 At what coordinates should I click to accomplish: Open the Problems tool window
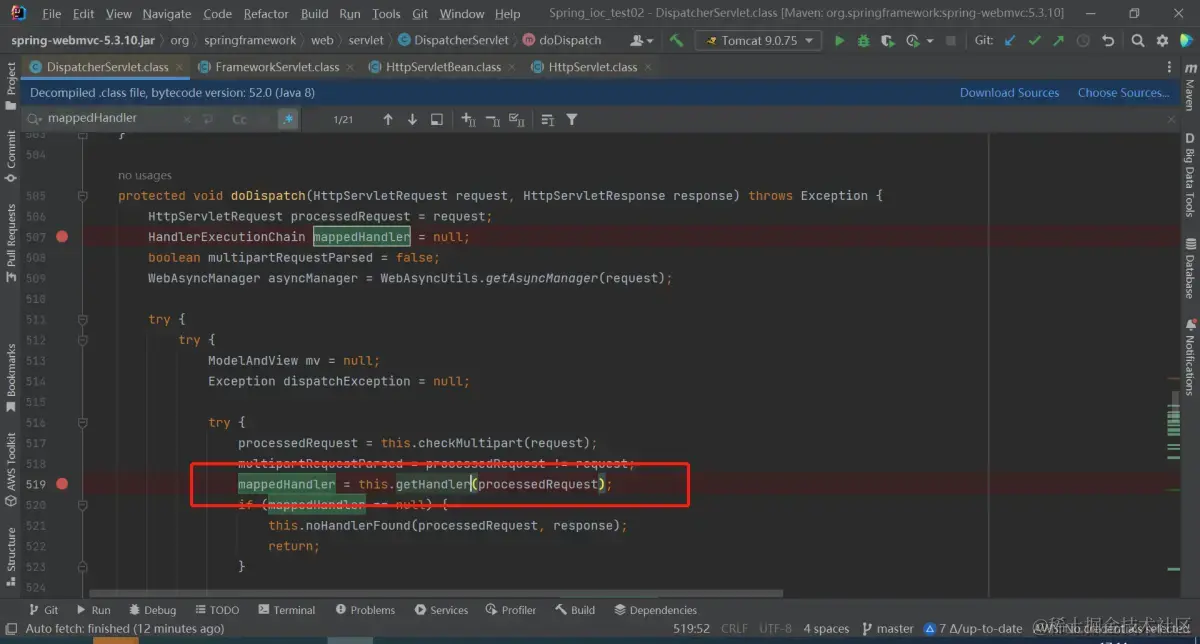[x=365, y=610]
